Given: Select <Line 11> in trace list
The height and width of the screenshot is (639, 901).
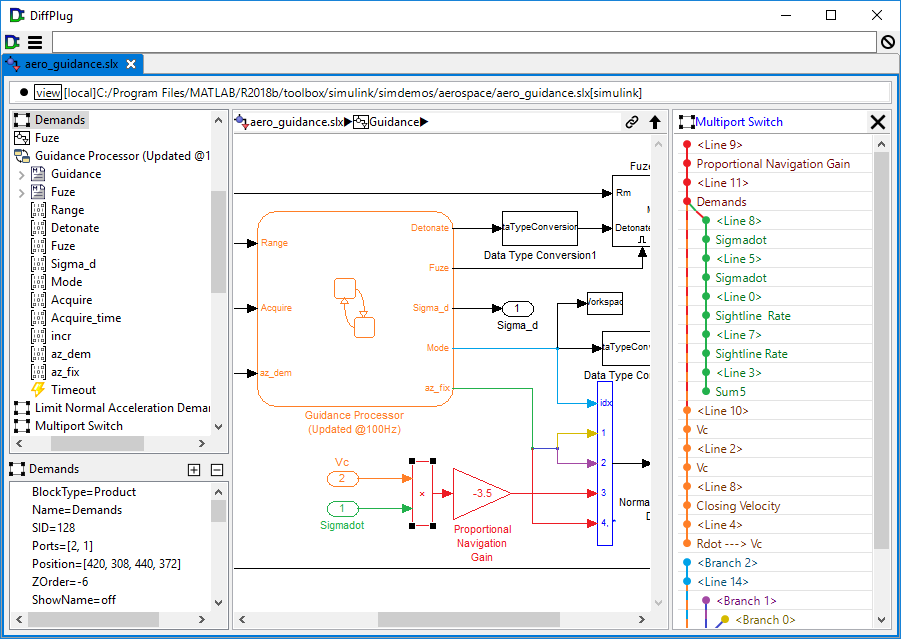Looking at the screenshot, I should pyautogui.click(x=723, y=183).
